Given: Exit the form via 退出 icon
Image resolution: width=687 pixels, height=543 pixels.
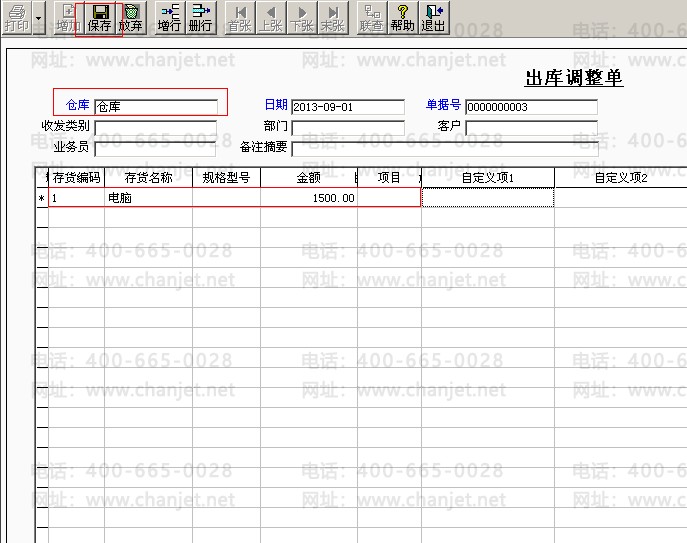Looking at the screenshot, I should [433, 18].
